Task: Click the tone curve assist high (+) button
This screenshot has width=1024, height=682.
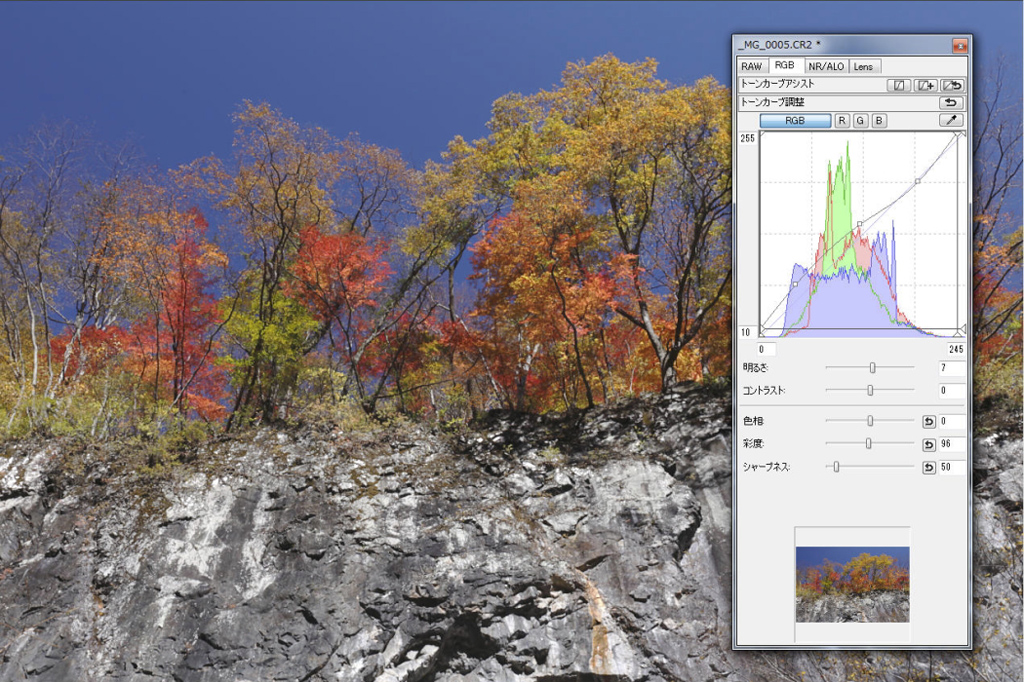Action: pyautogui.click(x=926, y=85)
